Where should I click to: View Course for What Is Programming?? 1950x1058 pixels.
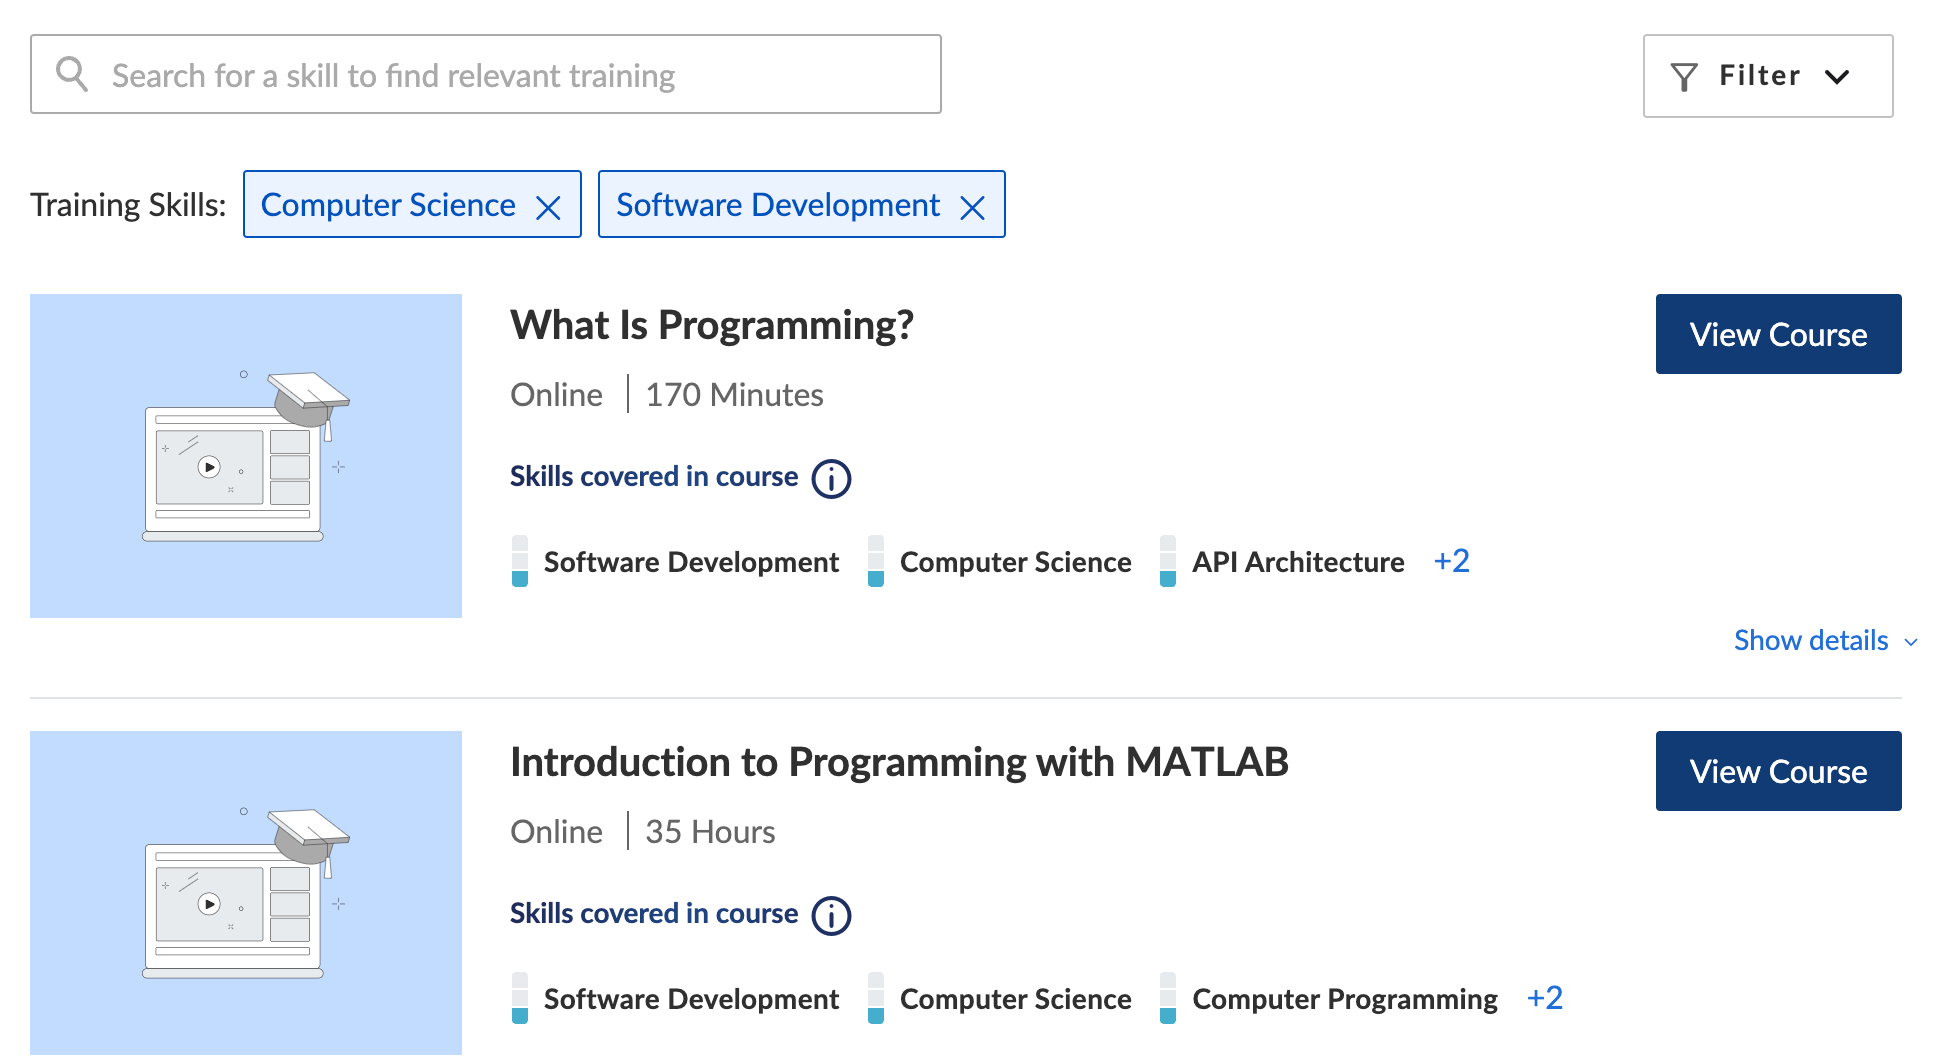coord(1778,334)
